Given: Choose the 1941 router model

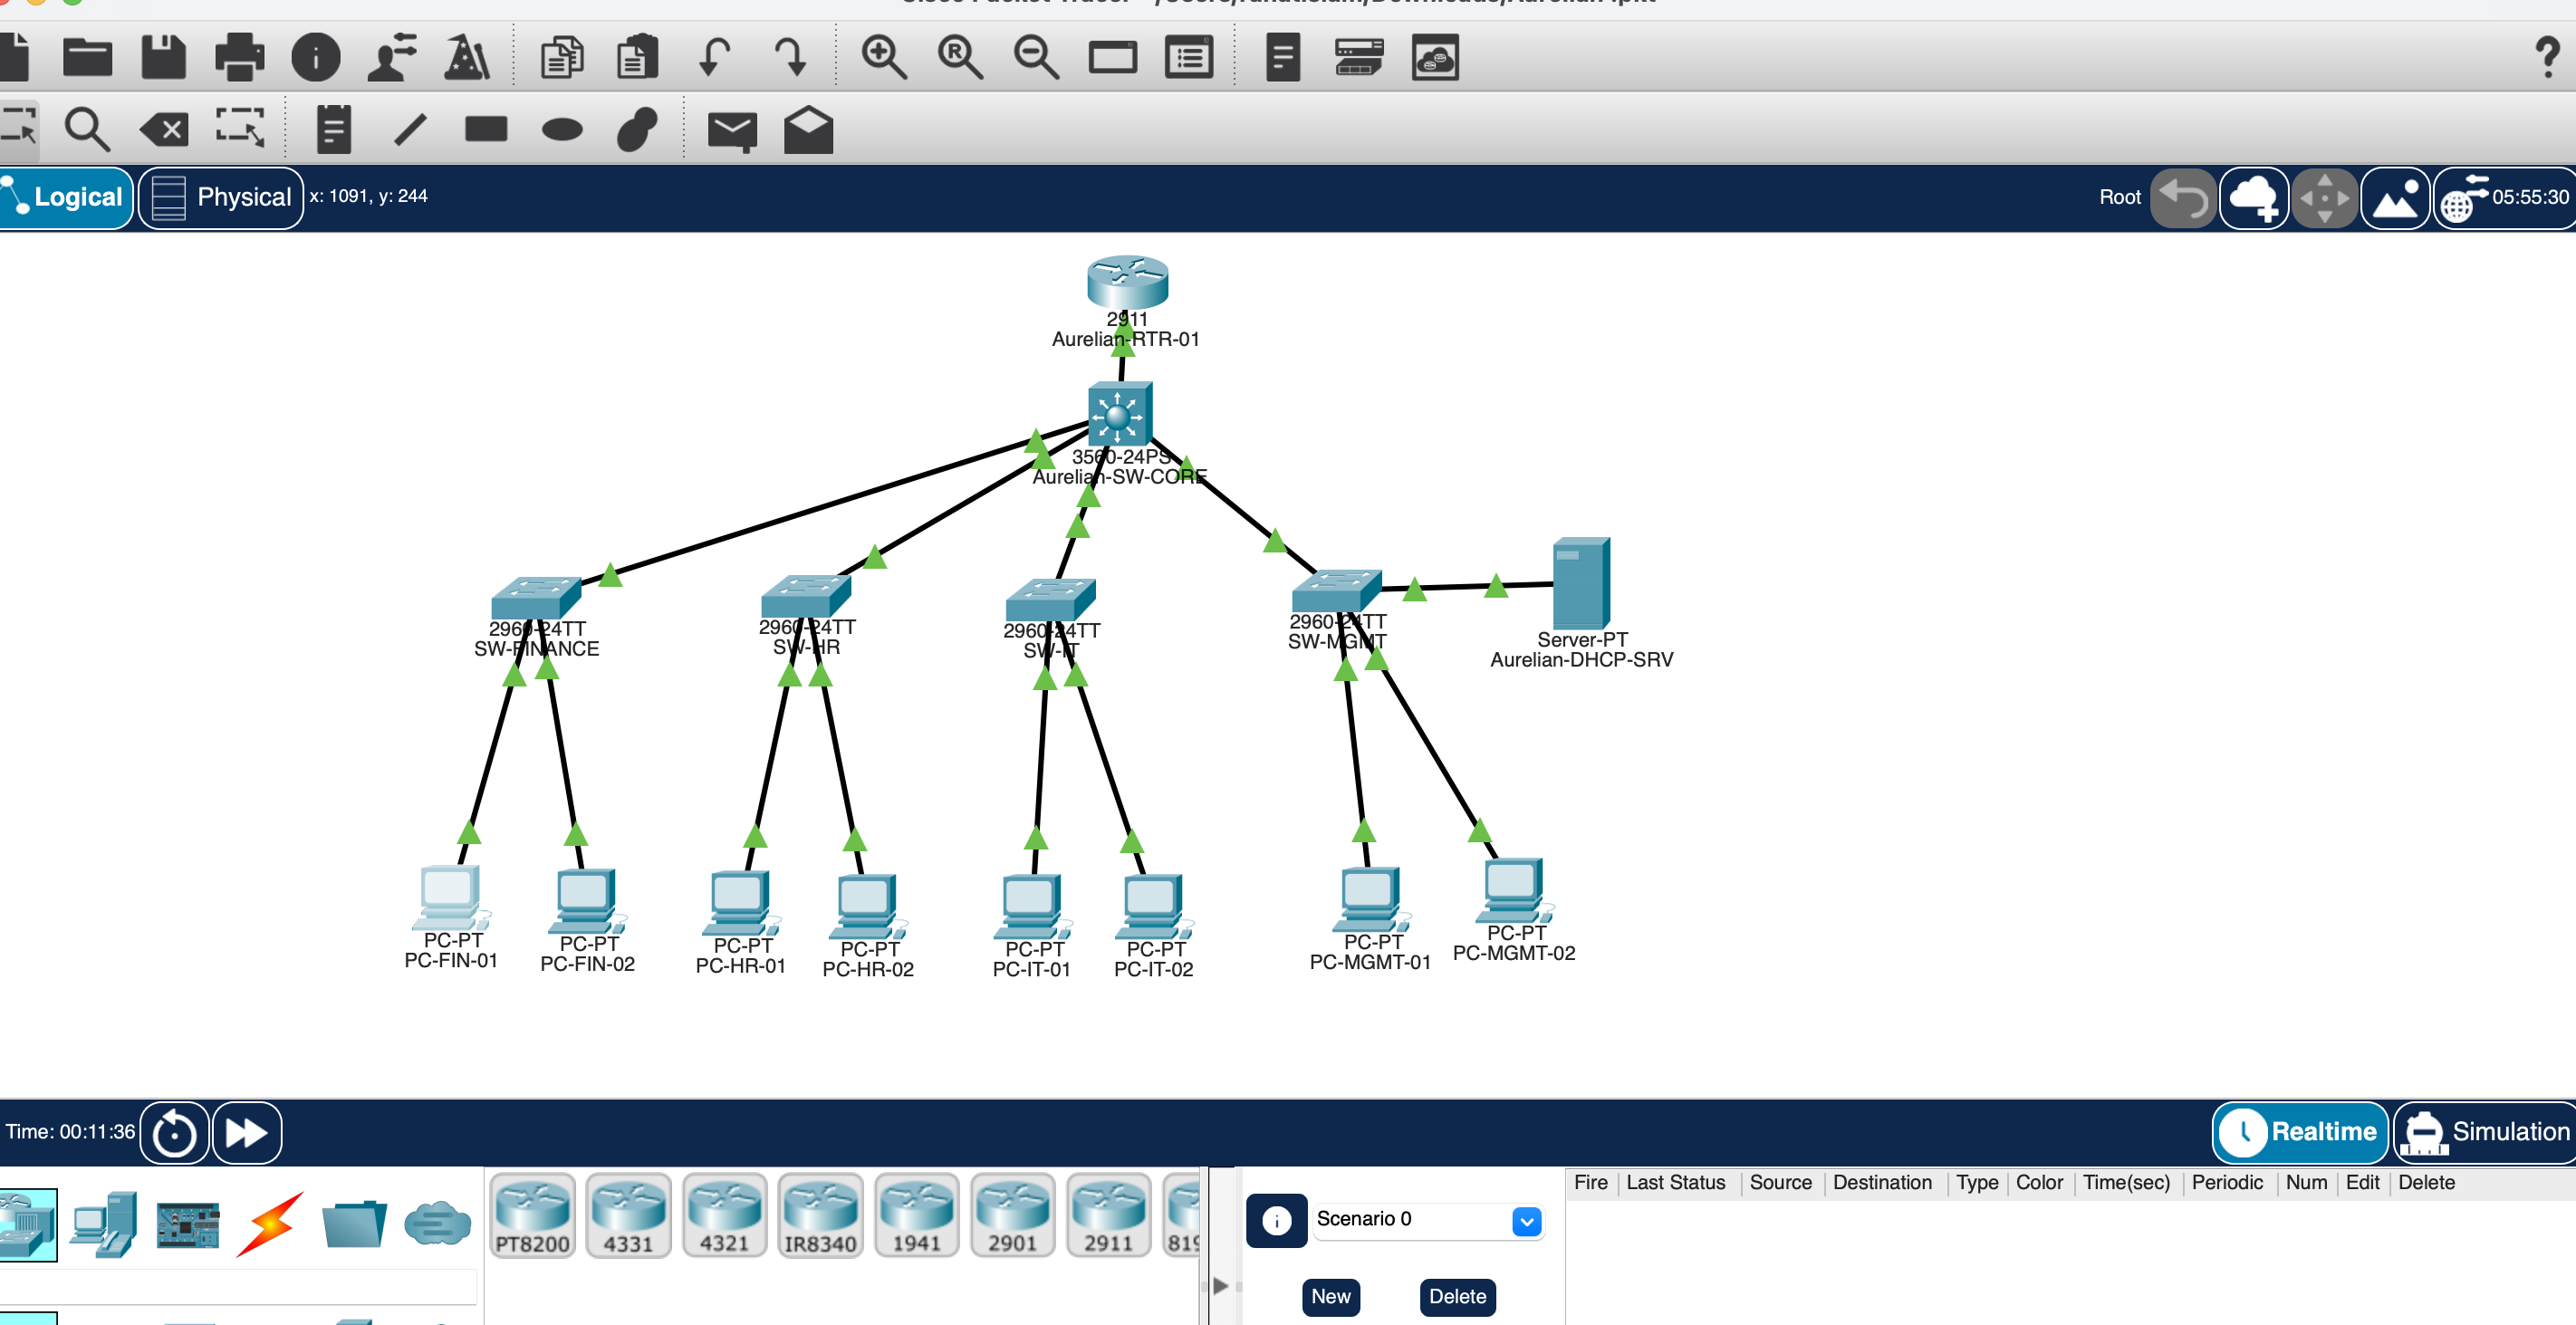Looking at the screenshot, I should [x=916, y=1215].
